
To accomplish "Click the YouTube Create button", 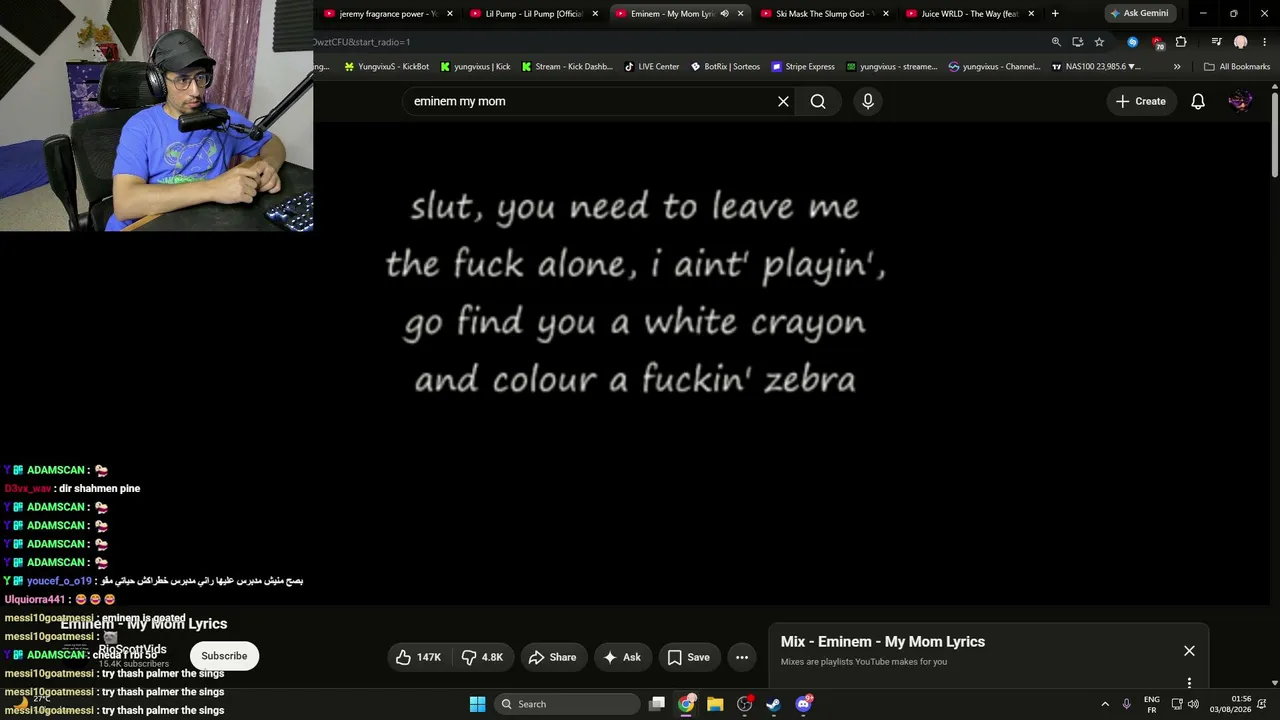I will pos(1141,101).
